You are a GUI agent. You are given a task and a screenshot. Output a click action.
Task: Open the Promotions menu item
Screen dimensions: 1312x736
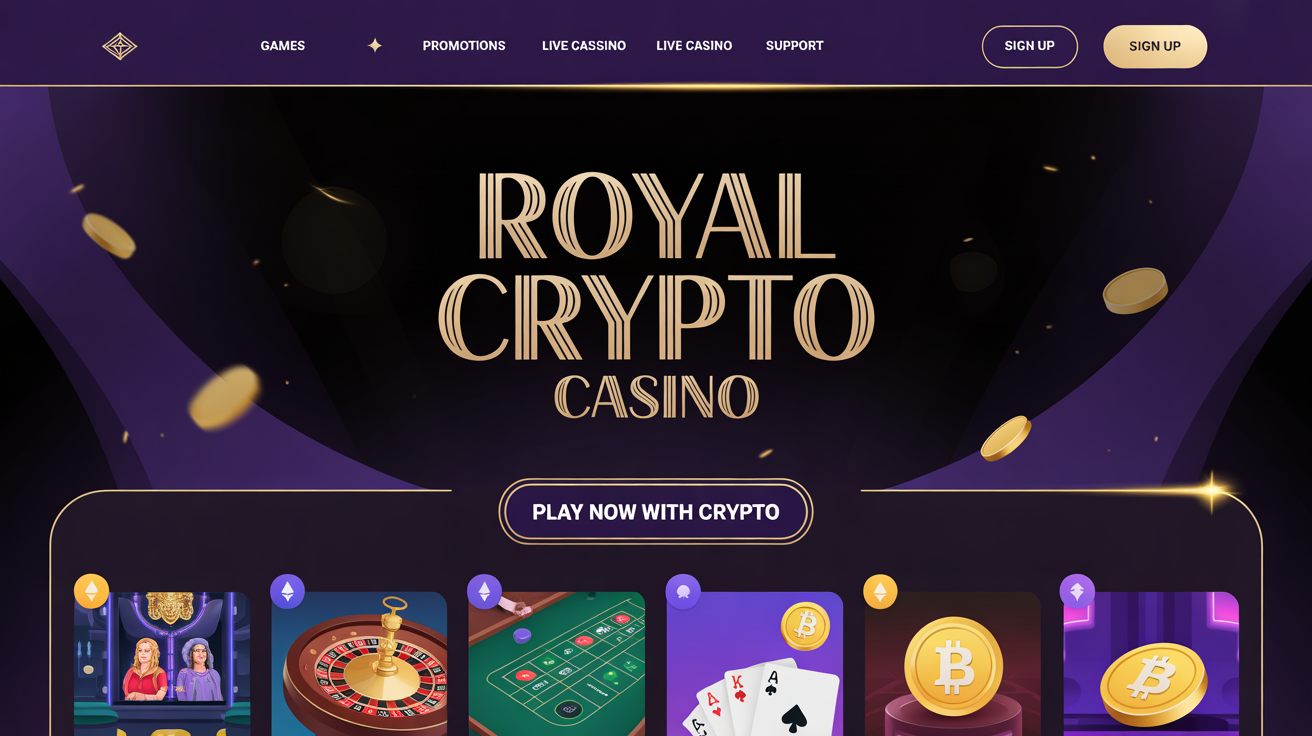(x=464, y=46)
